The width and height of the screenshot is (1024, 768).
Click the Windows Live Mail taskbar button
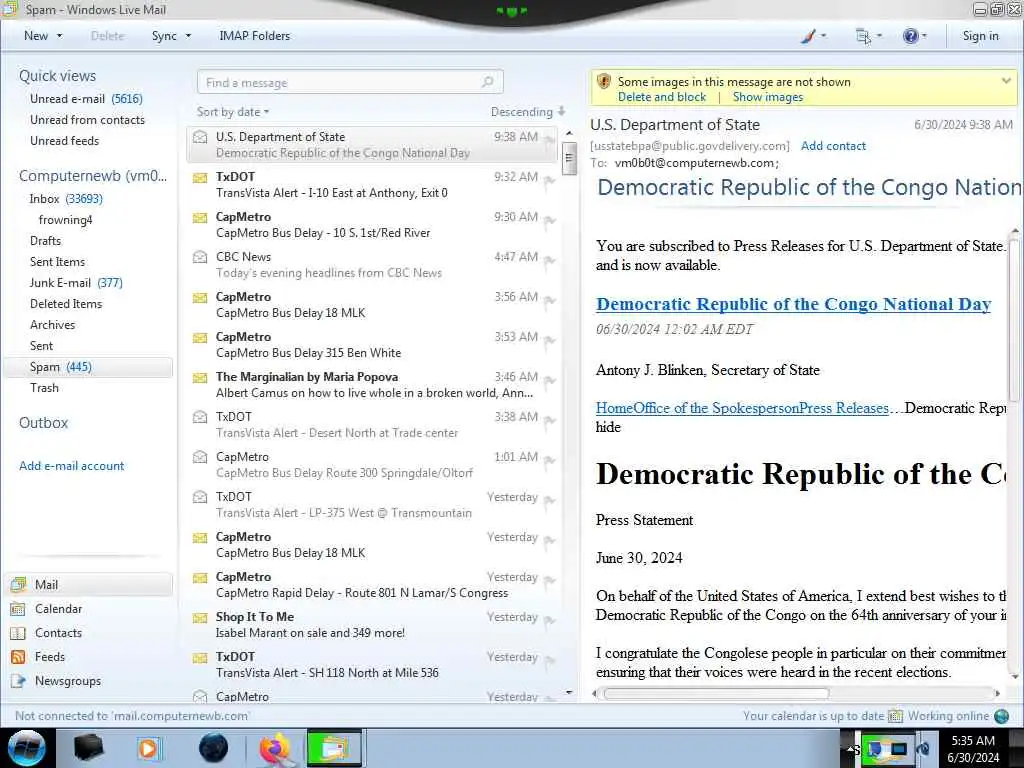(x=334, y=748)
